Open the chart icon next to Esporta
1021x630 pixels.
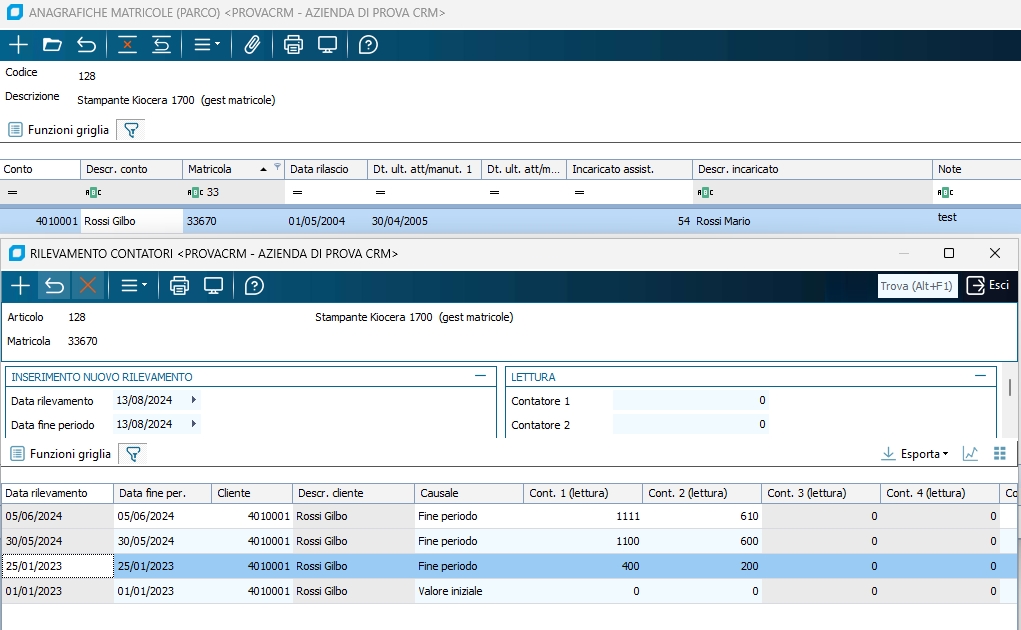click(x=970, y=454)
